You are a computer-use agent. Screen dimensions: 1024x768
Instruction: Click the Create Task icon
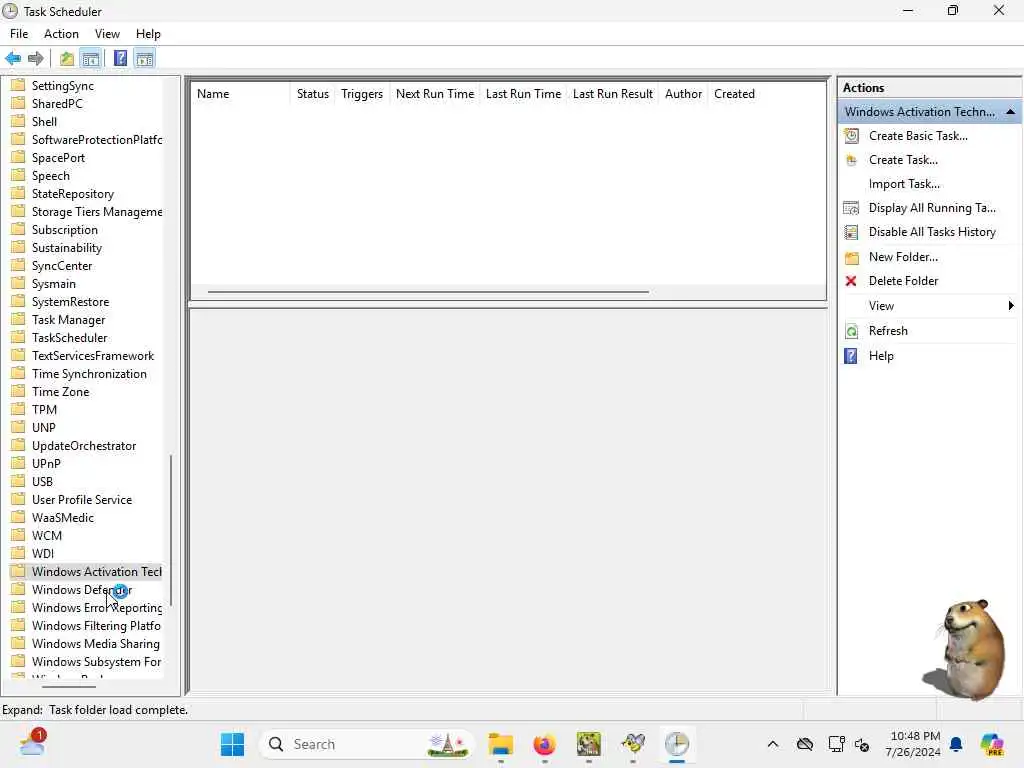click(x=851, y=160)
